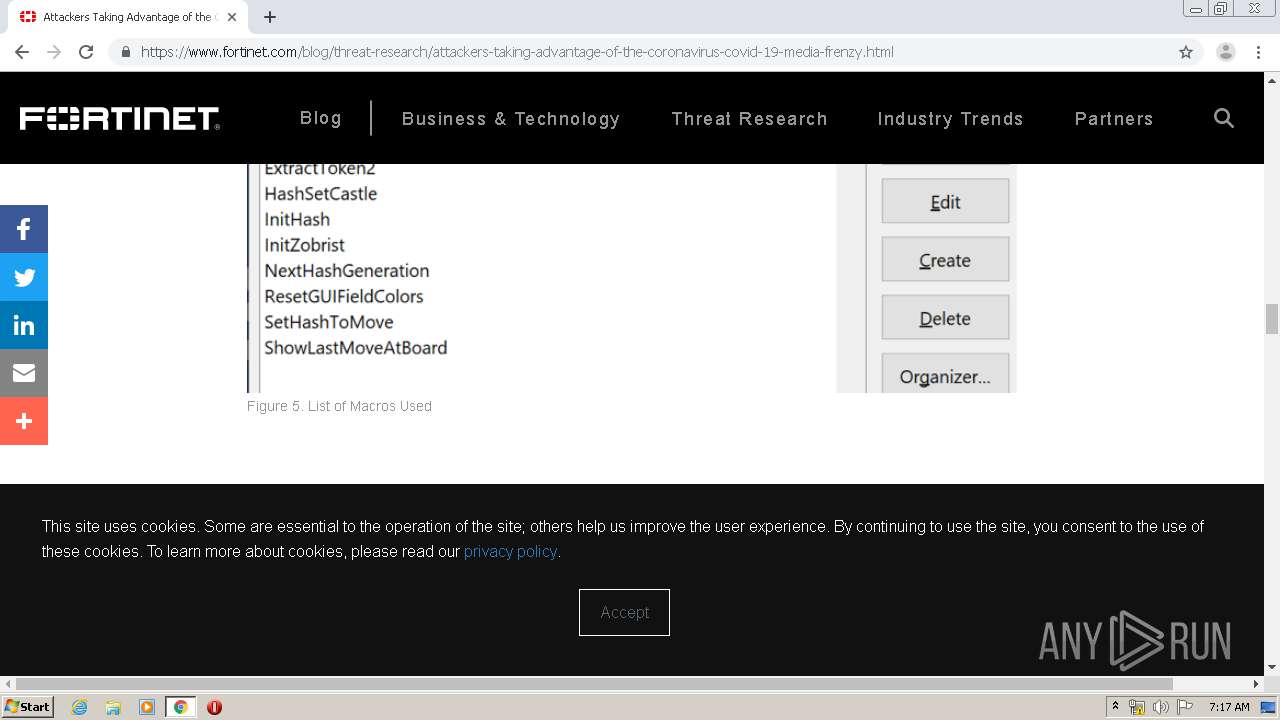Image resolution: width=1280 pixels, height=720 pixels.
Task: Open the red Opera taskbar icon
Action: tap(214, 707)
